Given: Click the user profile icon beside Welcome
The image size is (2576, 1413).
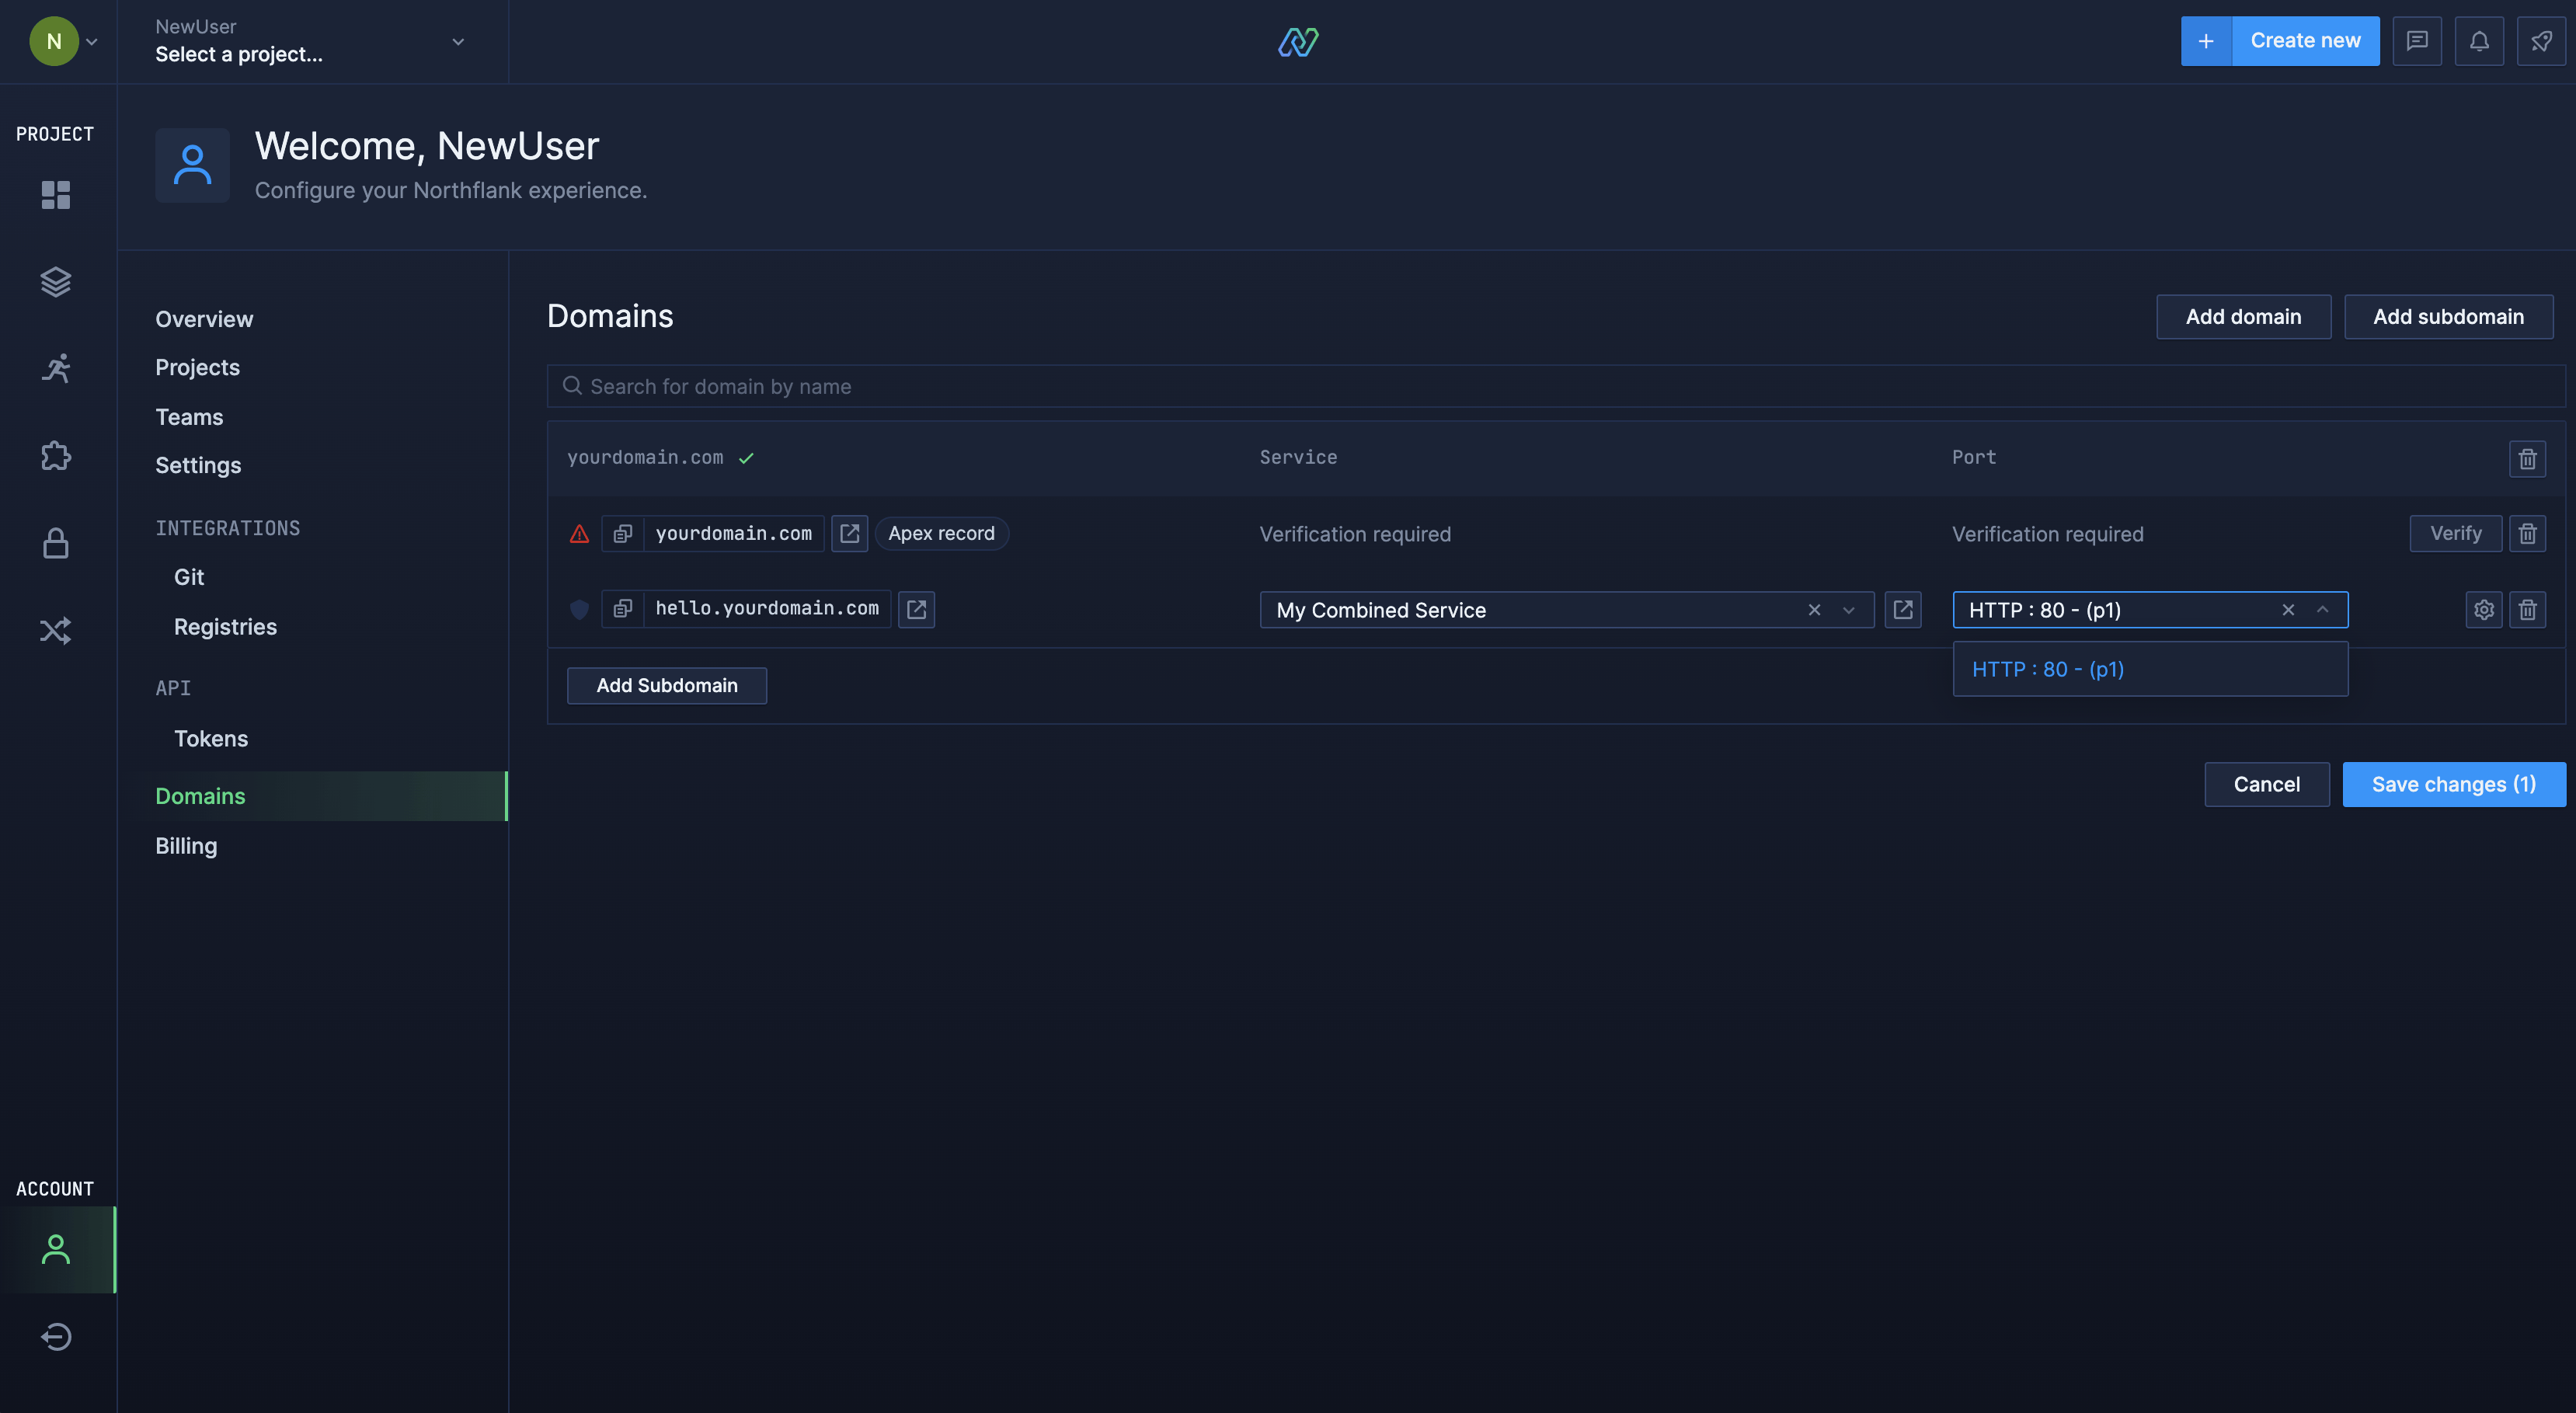Looking at the screenshot, I should tap(192, 165).
